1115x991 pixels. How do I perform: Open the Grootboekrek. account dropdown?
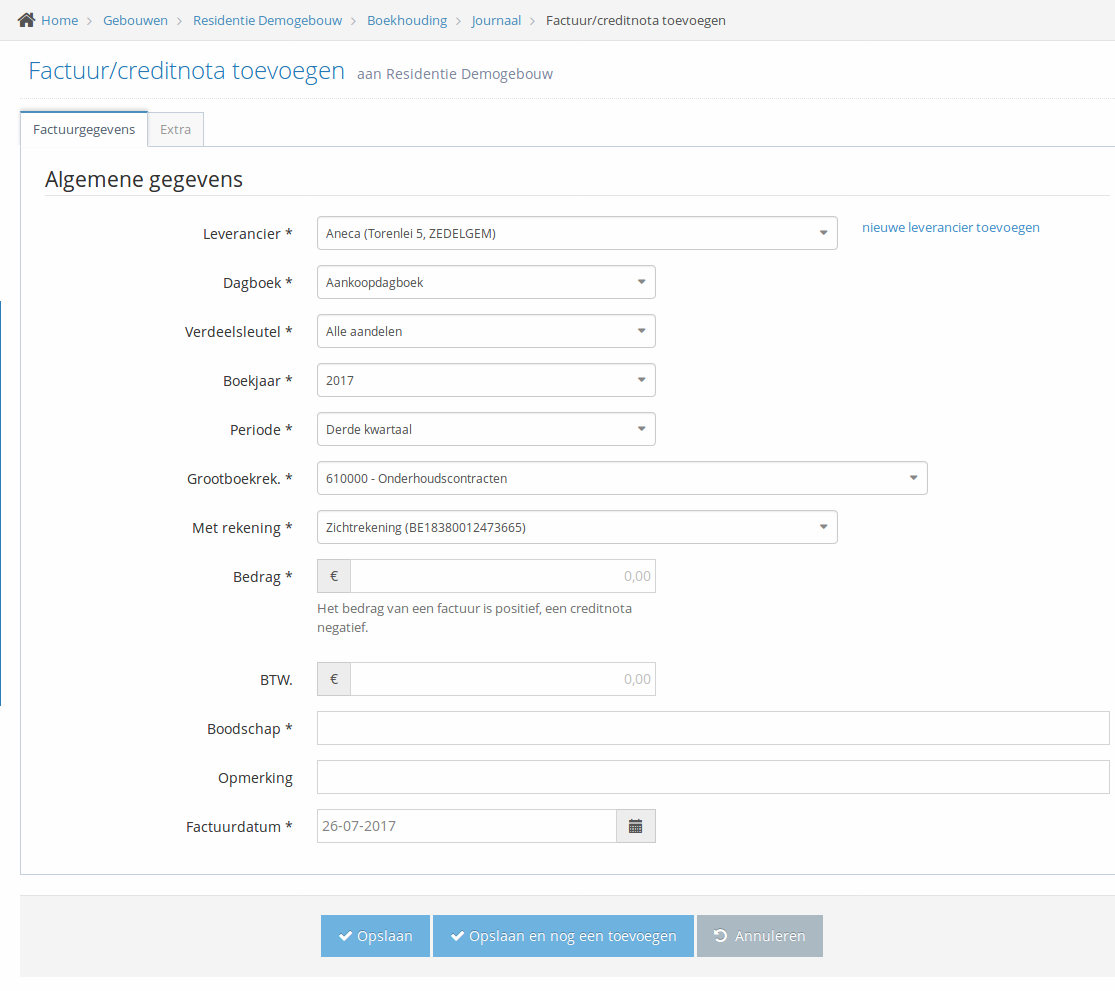(621, 478)
